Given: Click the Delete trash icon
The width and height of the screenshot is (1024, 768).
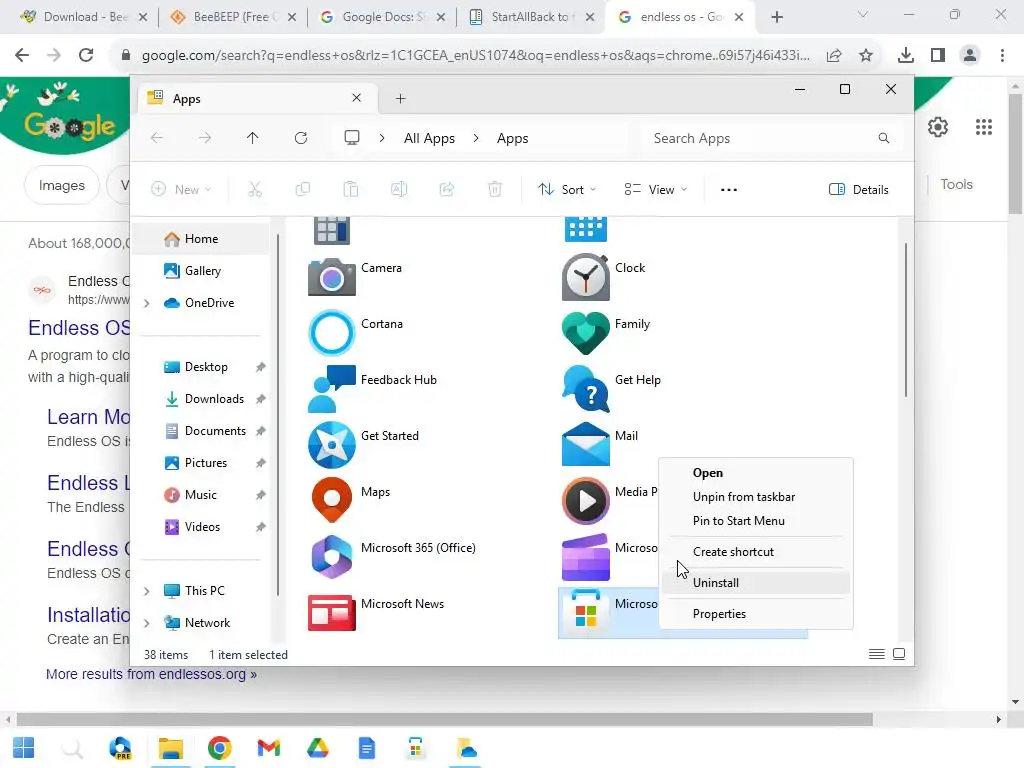Looking at the screenshot, I should click(x=495, y=189).
